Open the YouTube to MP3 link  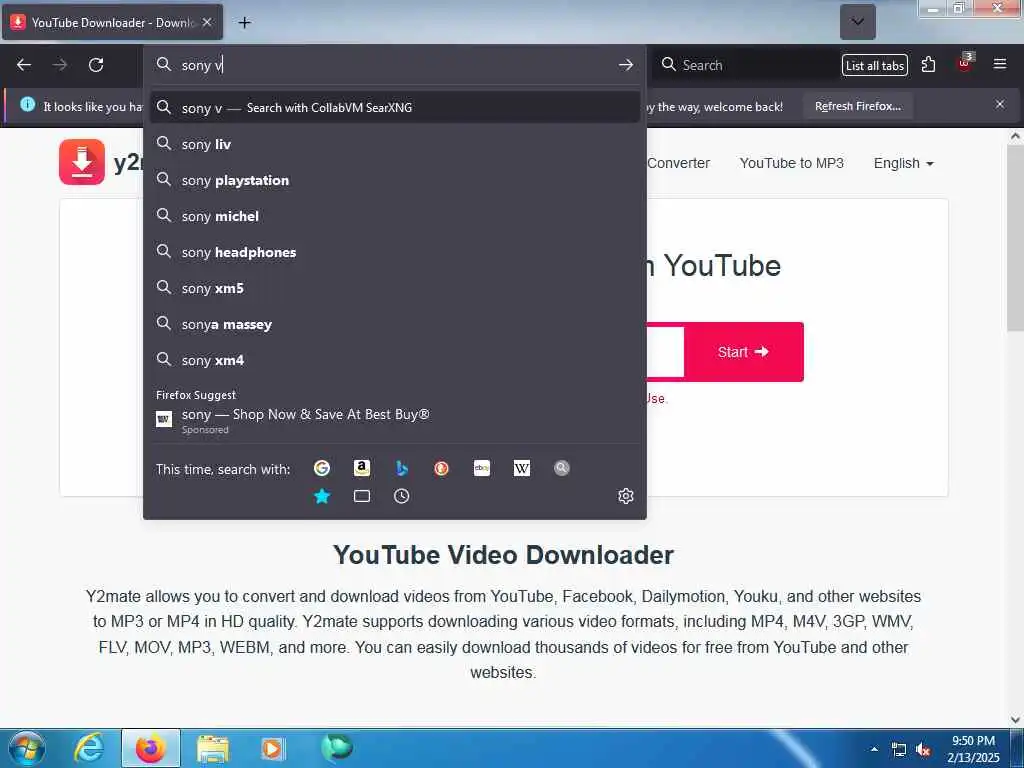coord(792,163)
